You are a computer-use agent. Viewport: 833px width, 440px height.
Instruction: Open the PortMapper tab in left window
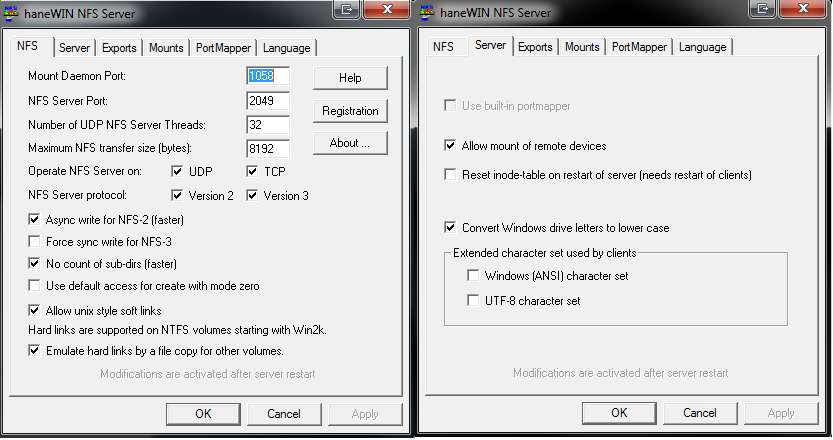click(x=223, y=48)
